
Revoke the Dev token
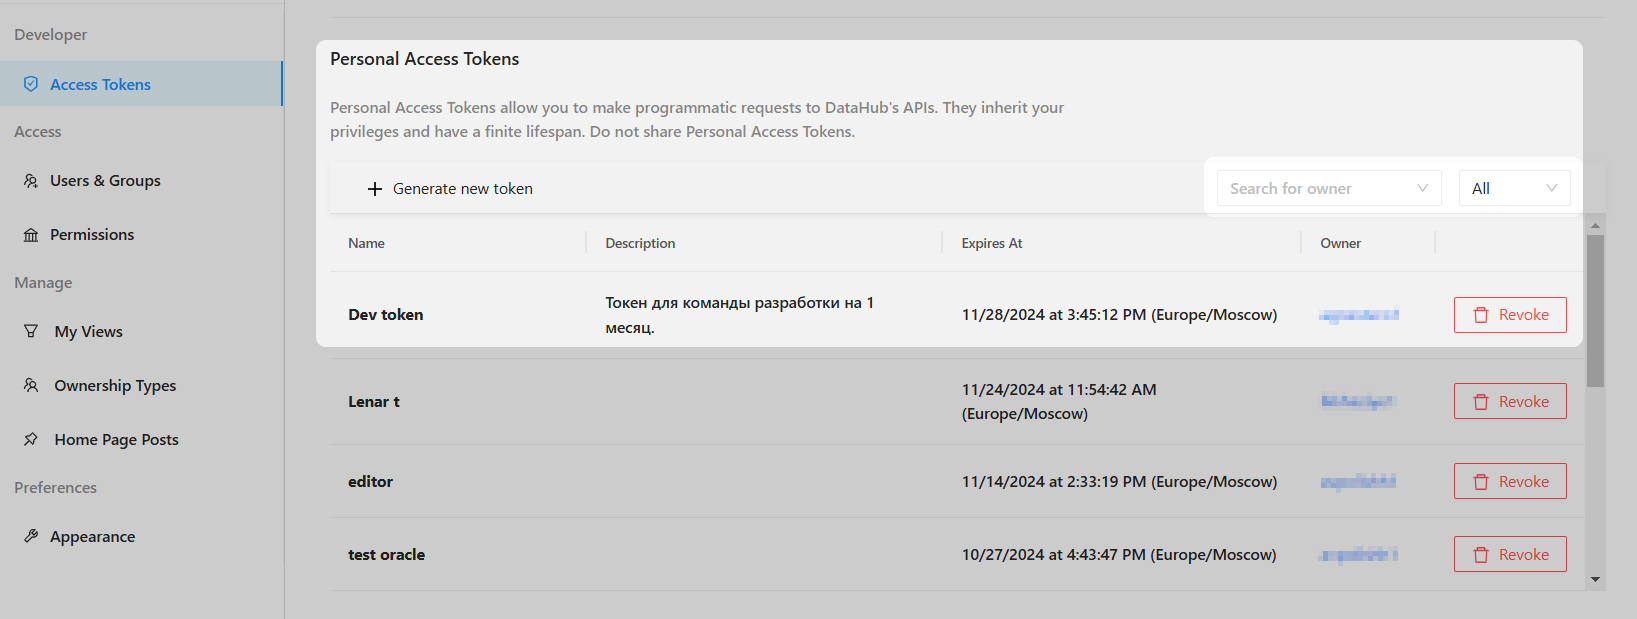[x=1510, y=315]
